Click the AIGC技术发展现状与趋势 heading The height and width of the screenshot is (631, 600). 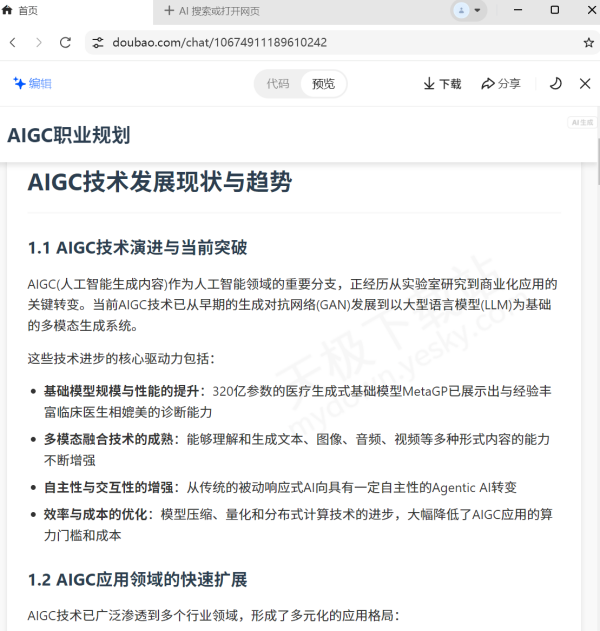point(160,181)
